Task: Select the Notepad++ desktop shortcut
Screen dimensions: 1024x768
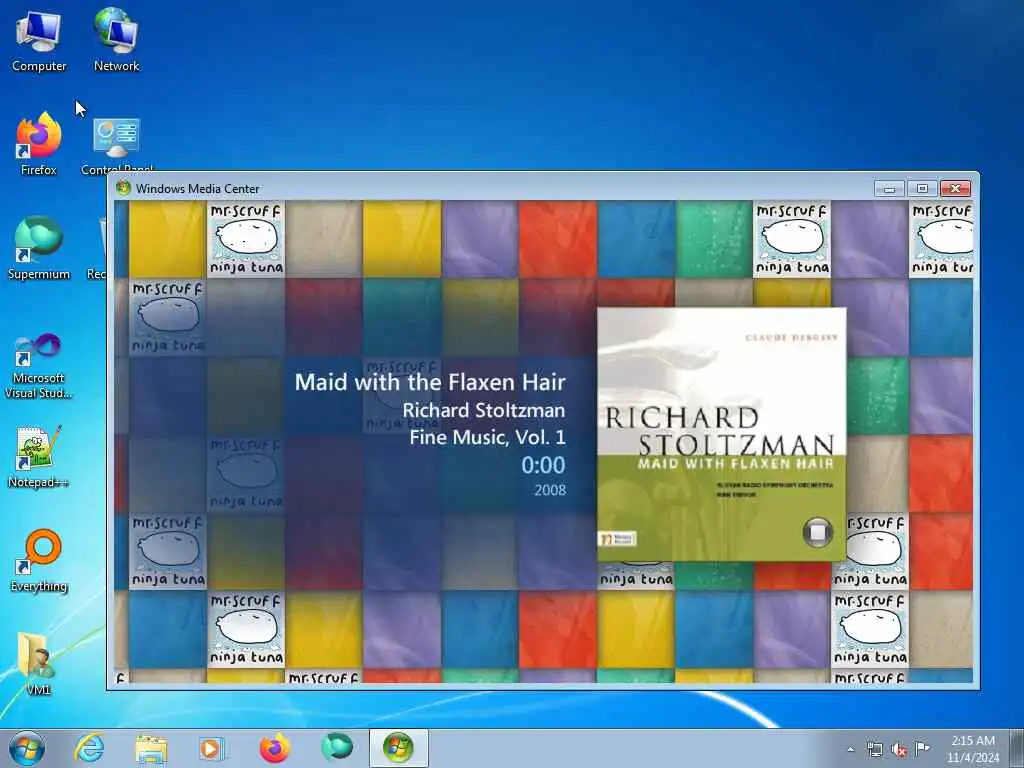Action: click(39, 456)
